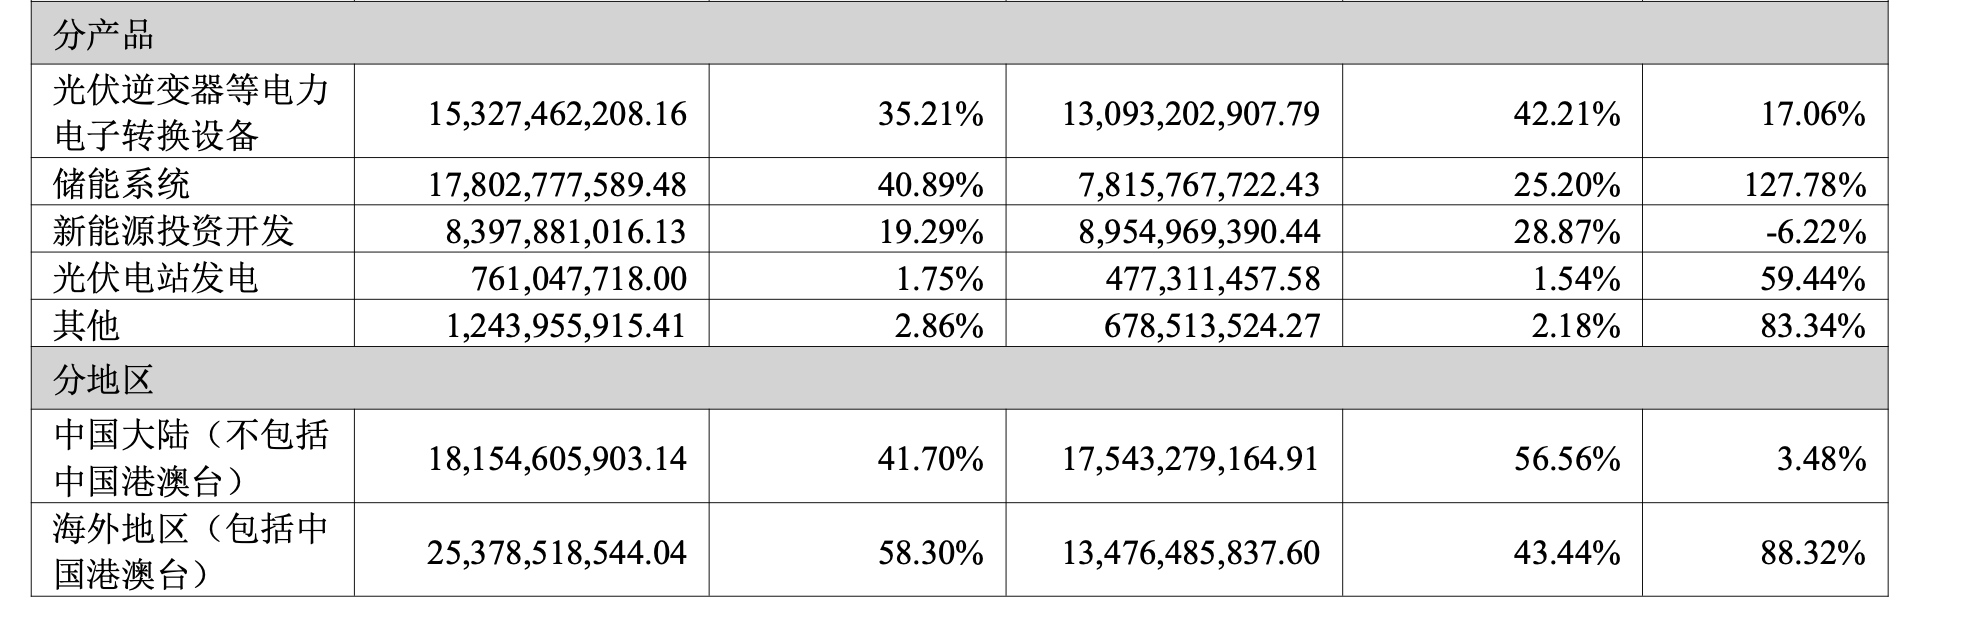The width and height of the screenshot is (1966, 620).
Task: Select the 光伏逆变器等电力电子转换设备 row label
Action: tap(191, 112)
